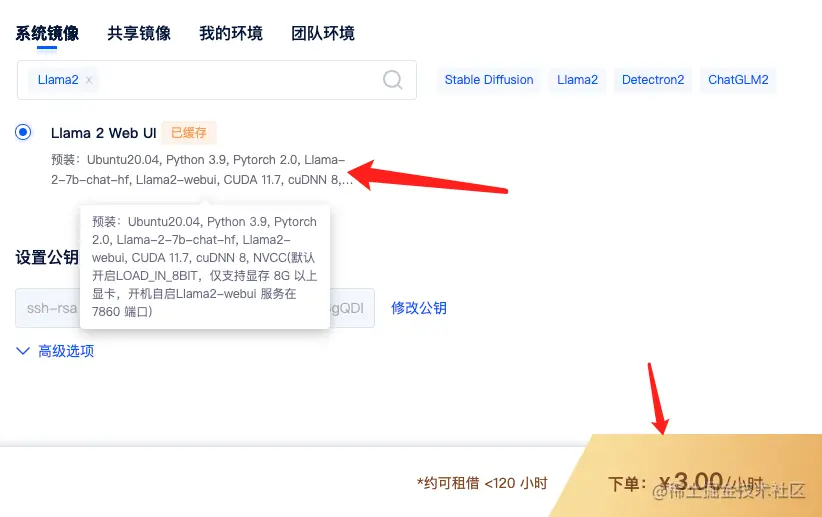This screenshot has height=517, width=822.
Task: Click the truncated 预装 description under Llama 2 Web UI
Action: tap(202, 169)
